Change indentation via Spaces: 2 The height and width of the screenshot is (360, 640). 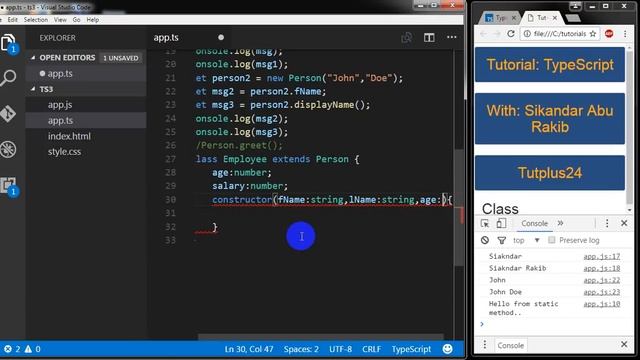pos(301,349)
